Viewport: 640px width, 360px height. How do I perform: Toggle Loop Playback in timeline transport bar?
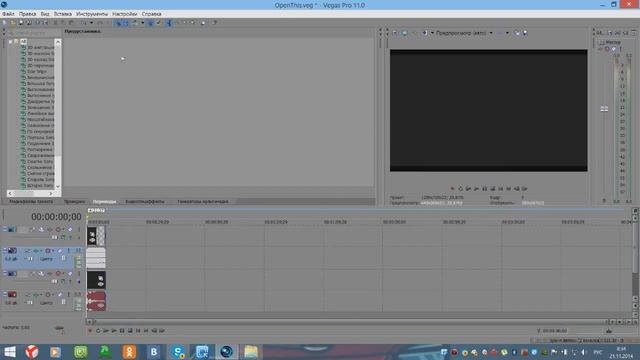click(x=98, y=331)
